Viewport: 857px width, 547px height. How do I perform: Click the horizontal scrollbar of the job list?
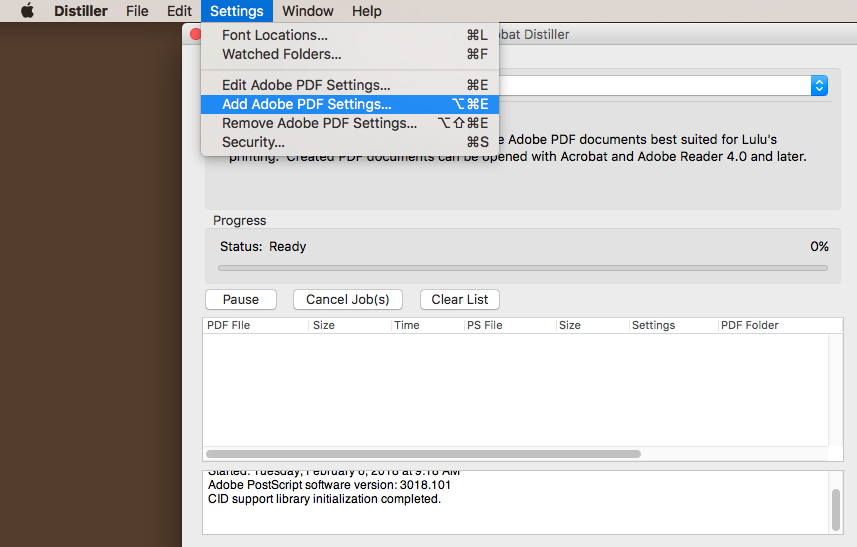(423, 454)
